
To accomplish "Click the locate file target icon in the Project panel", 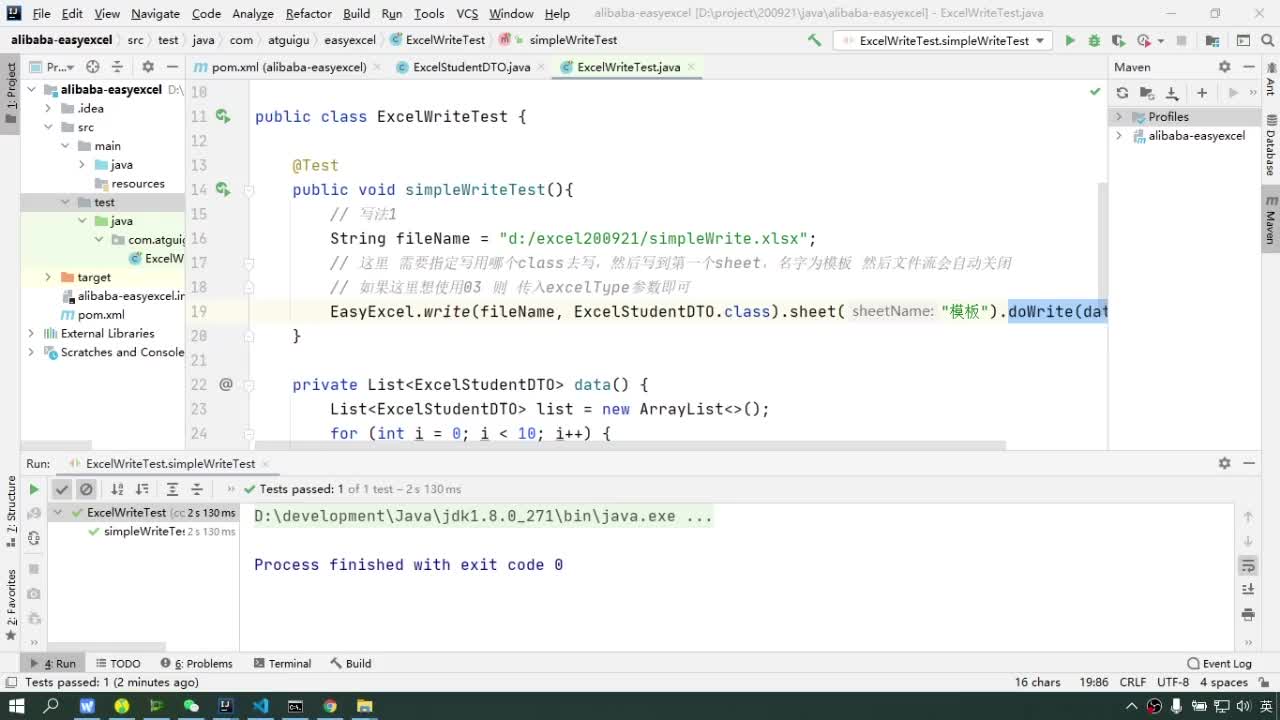I will point(93,67).
